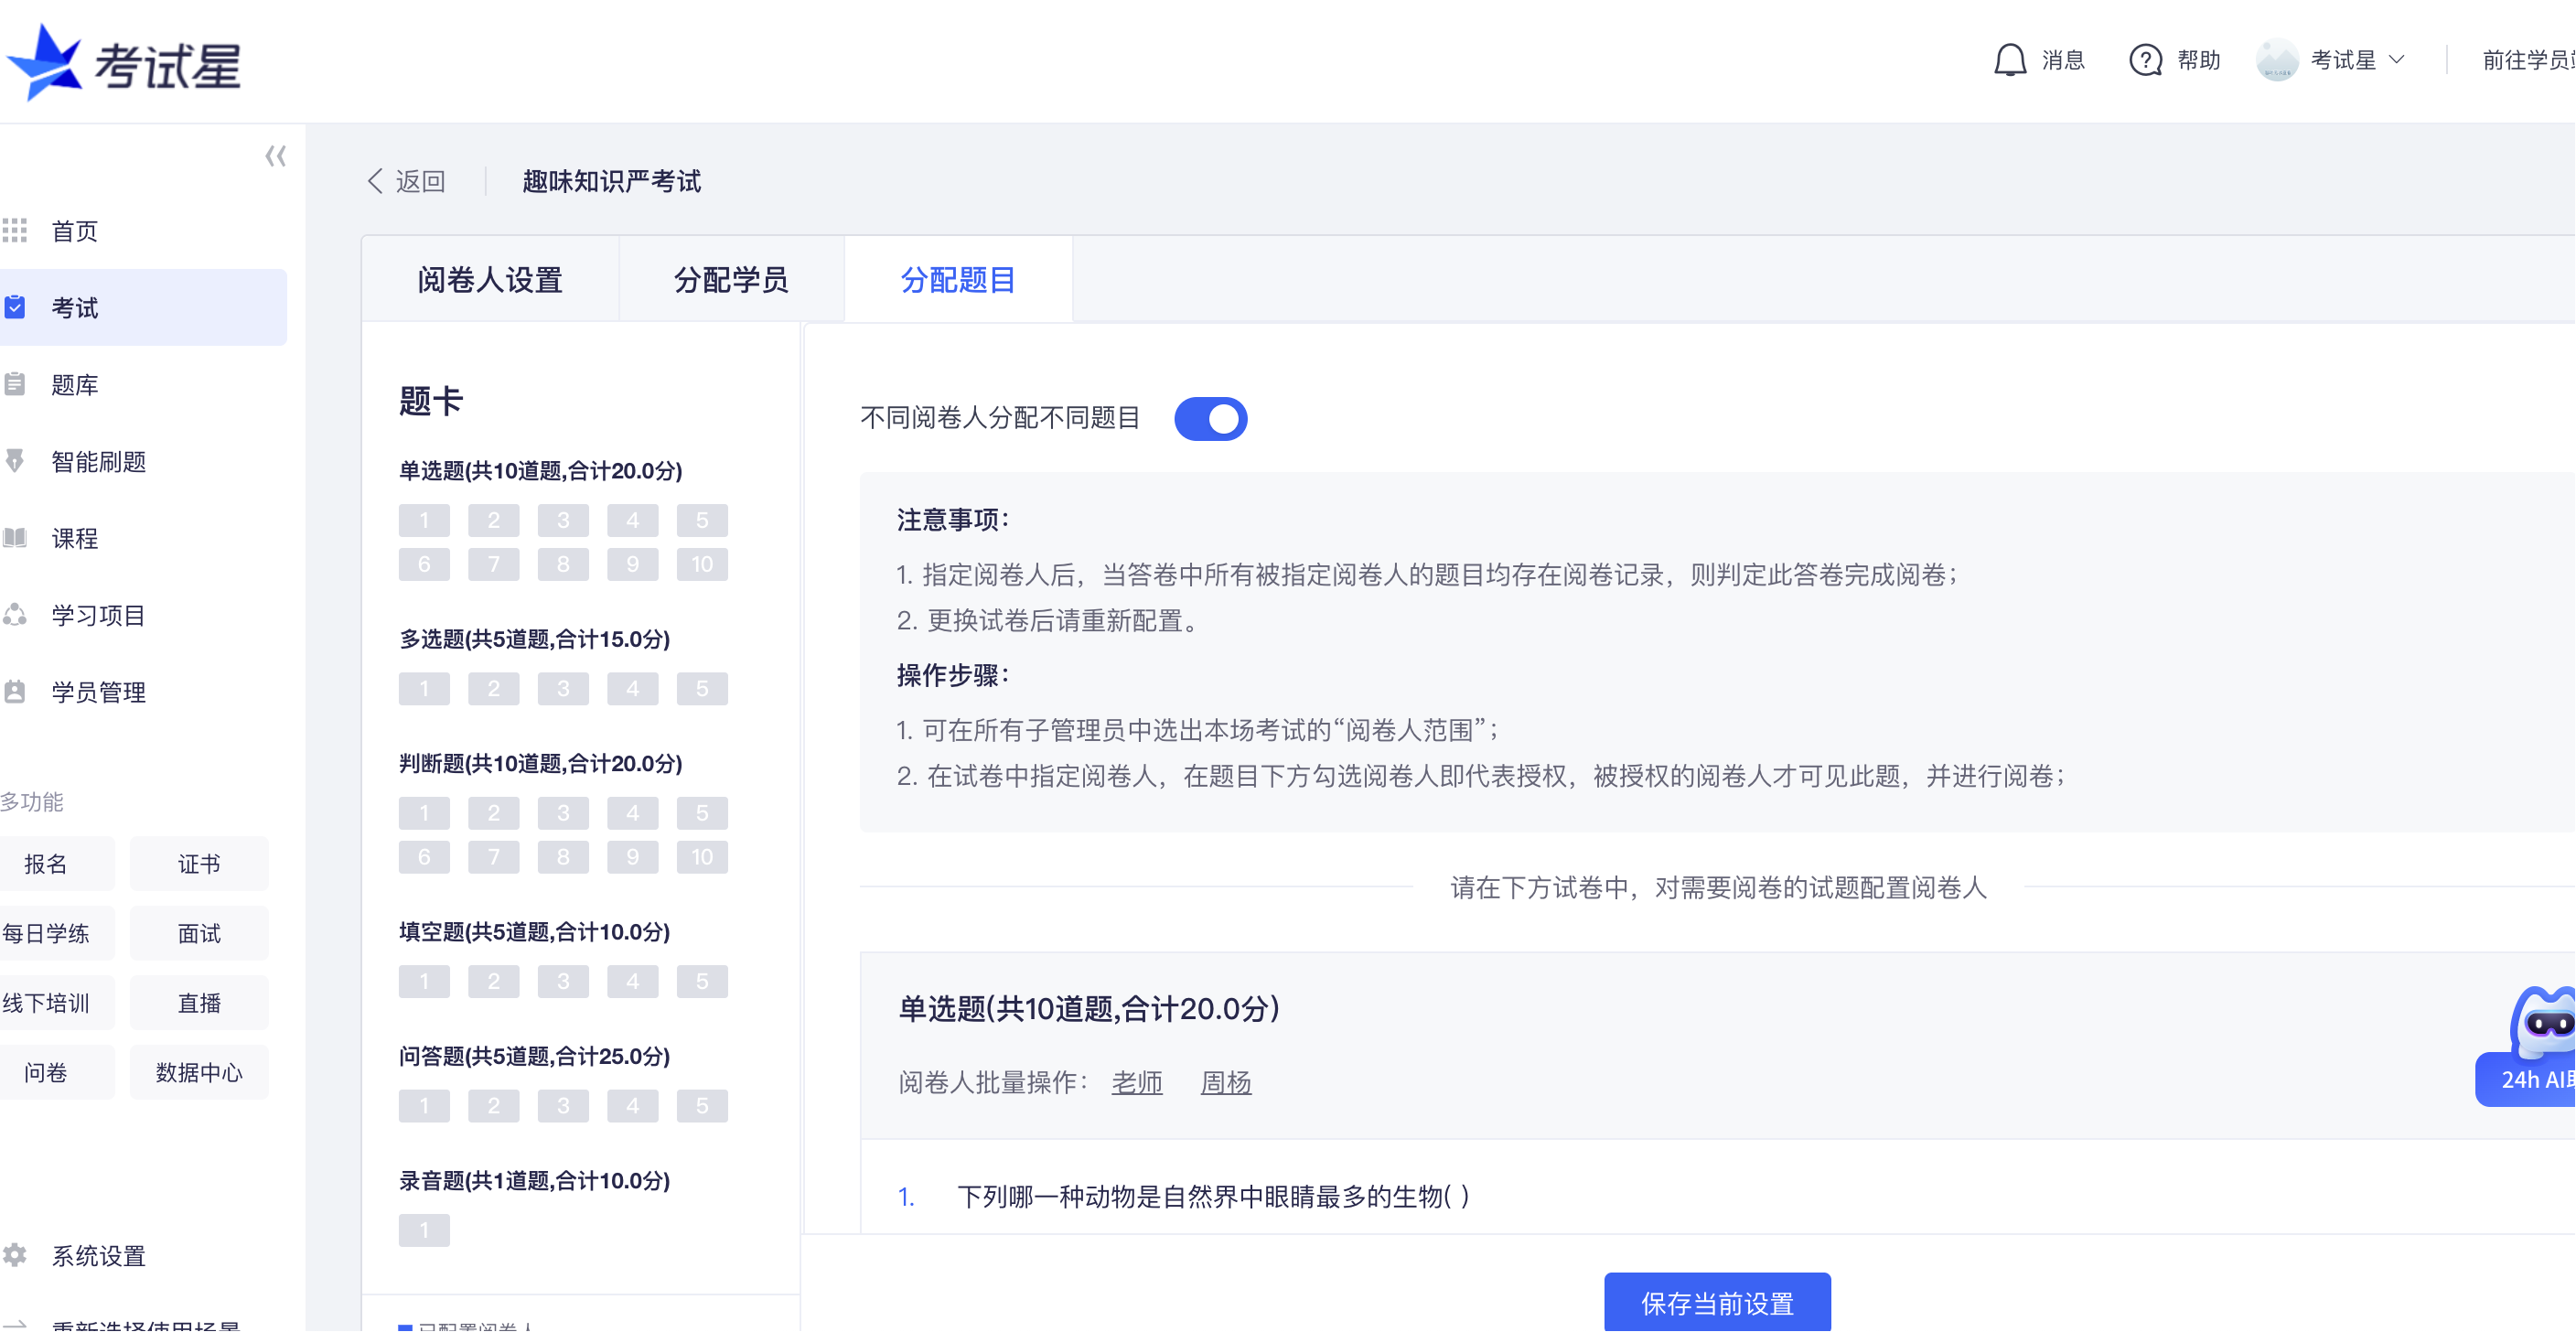Viewport: 2576px width, 1332px height.
Task: Click 保存当前设置 button
Action: coord(1717,1302)
